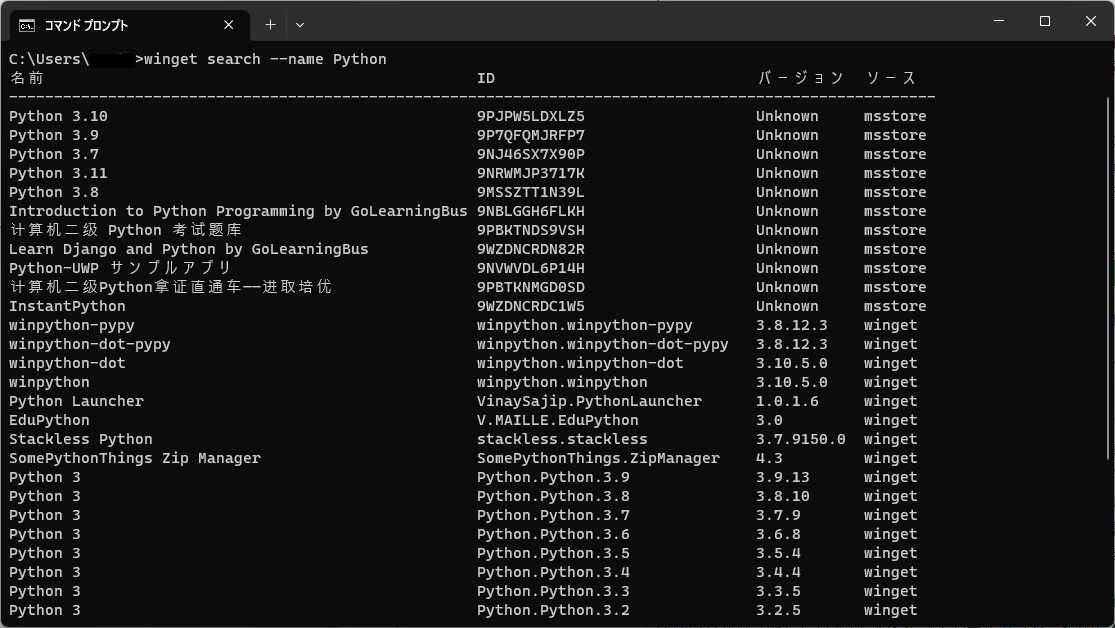Click the Python 3.9 name entry

(54, 135)
